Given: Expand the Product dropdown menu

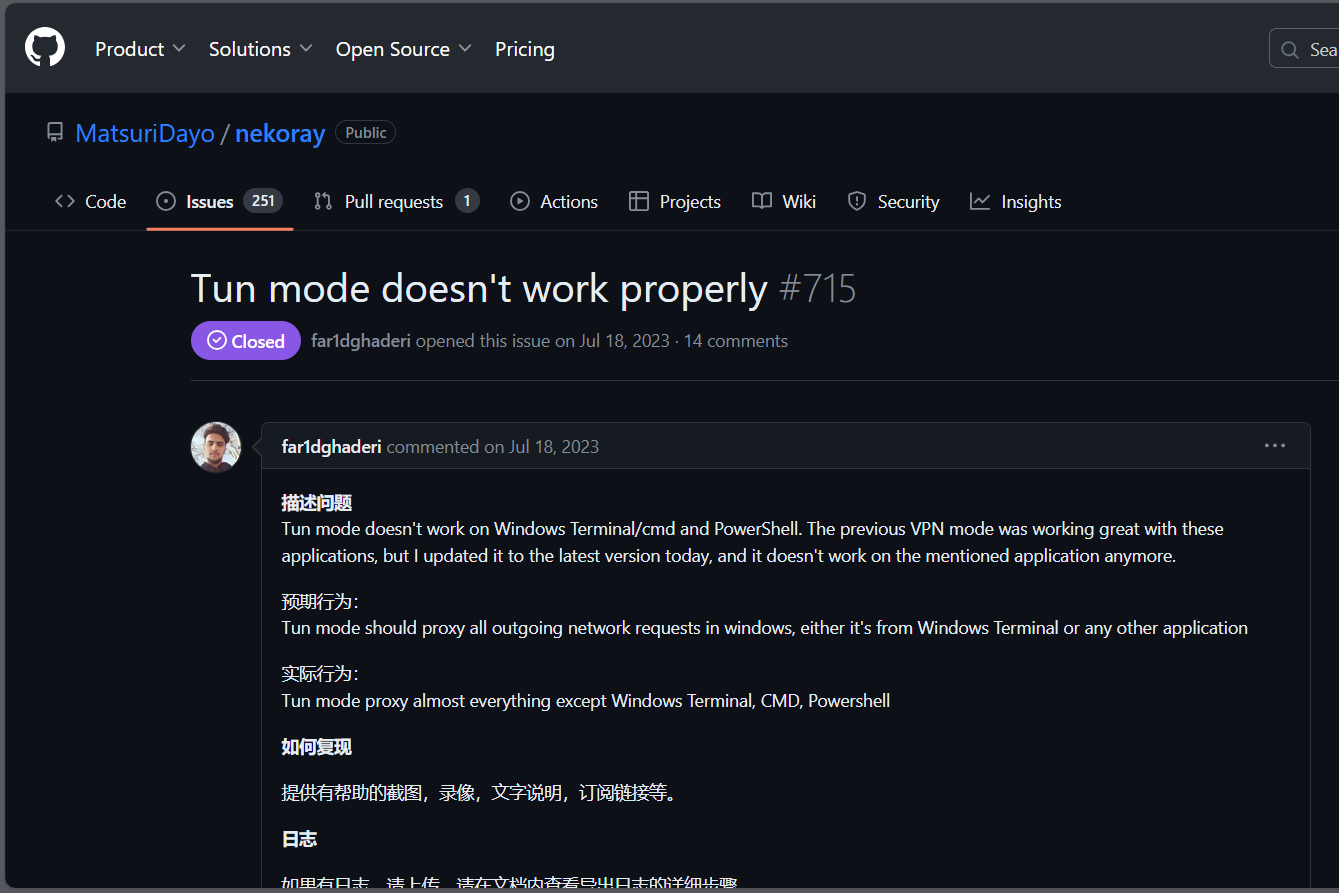Looking at the screenshot, I should coord(140,49).
